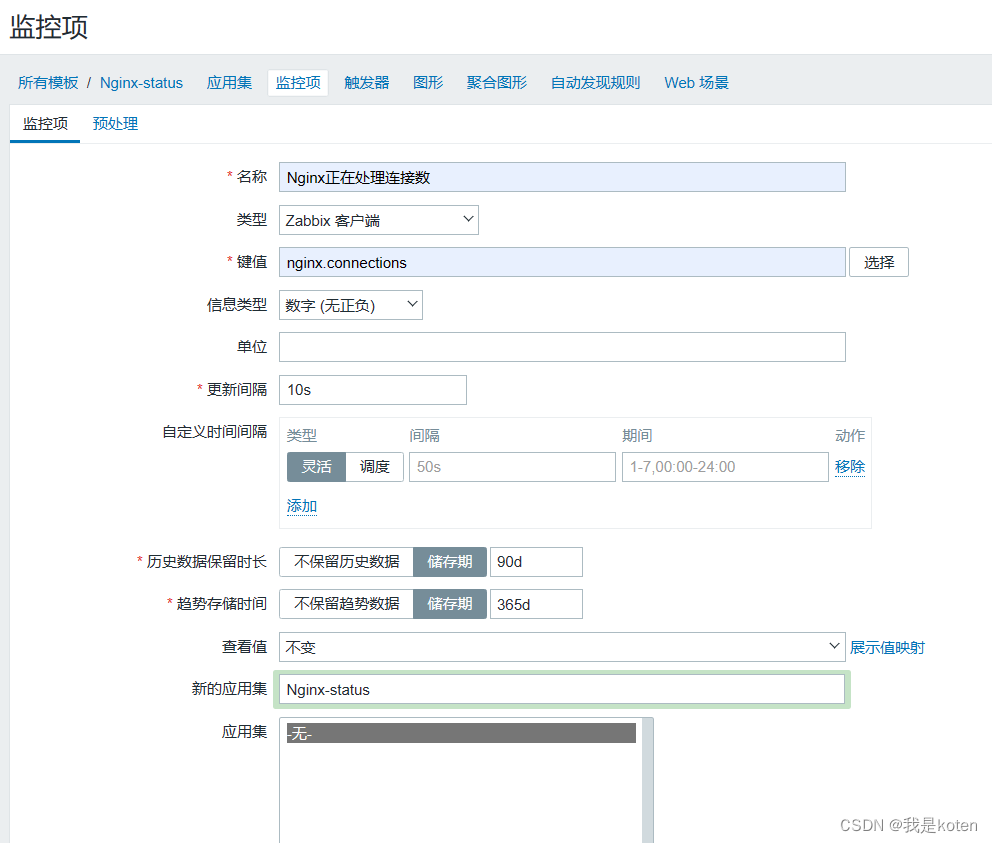Select 储存期 for 历史数据保留时长

(x=450, y=562)
